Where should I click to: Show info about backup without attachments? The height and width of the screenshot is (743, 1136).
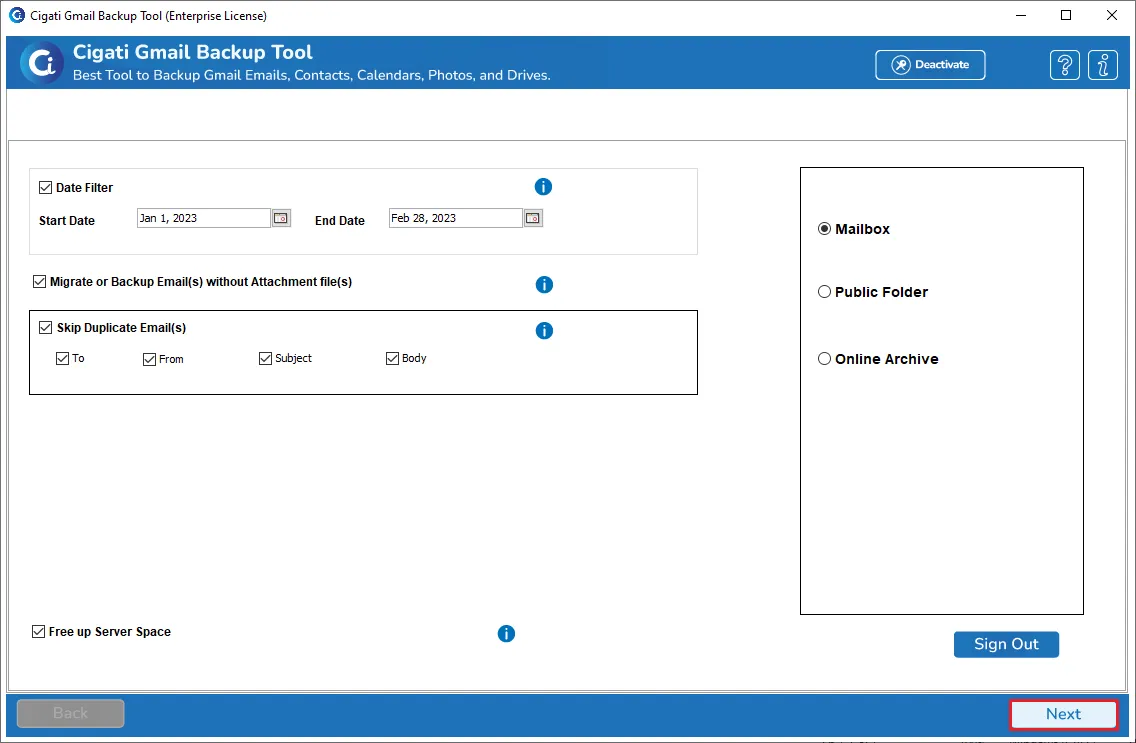coord(544,285)
